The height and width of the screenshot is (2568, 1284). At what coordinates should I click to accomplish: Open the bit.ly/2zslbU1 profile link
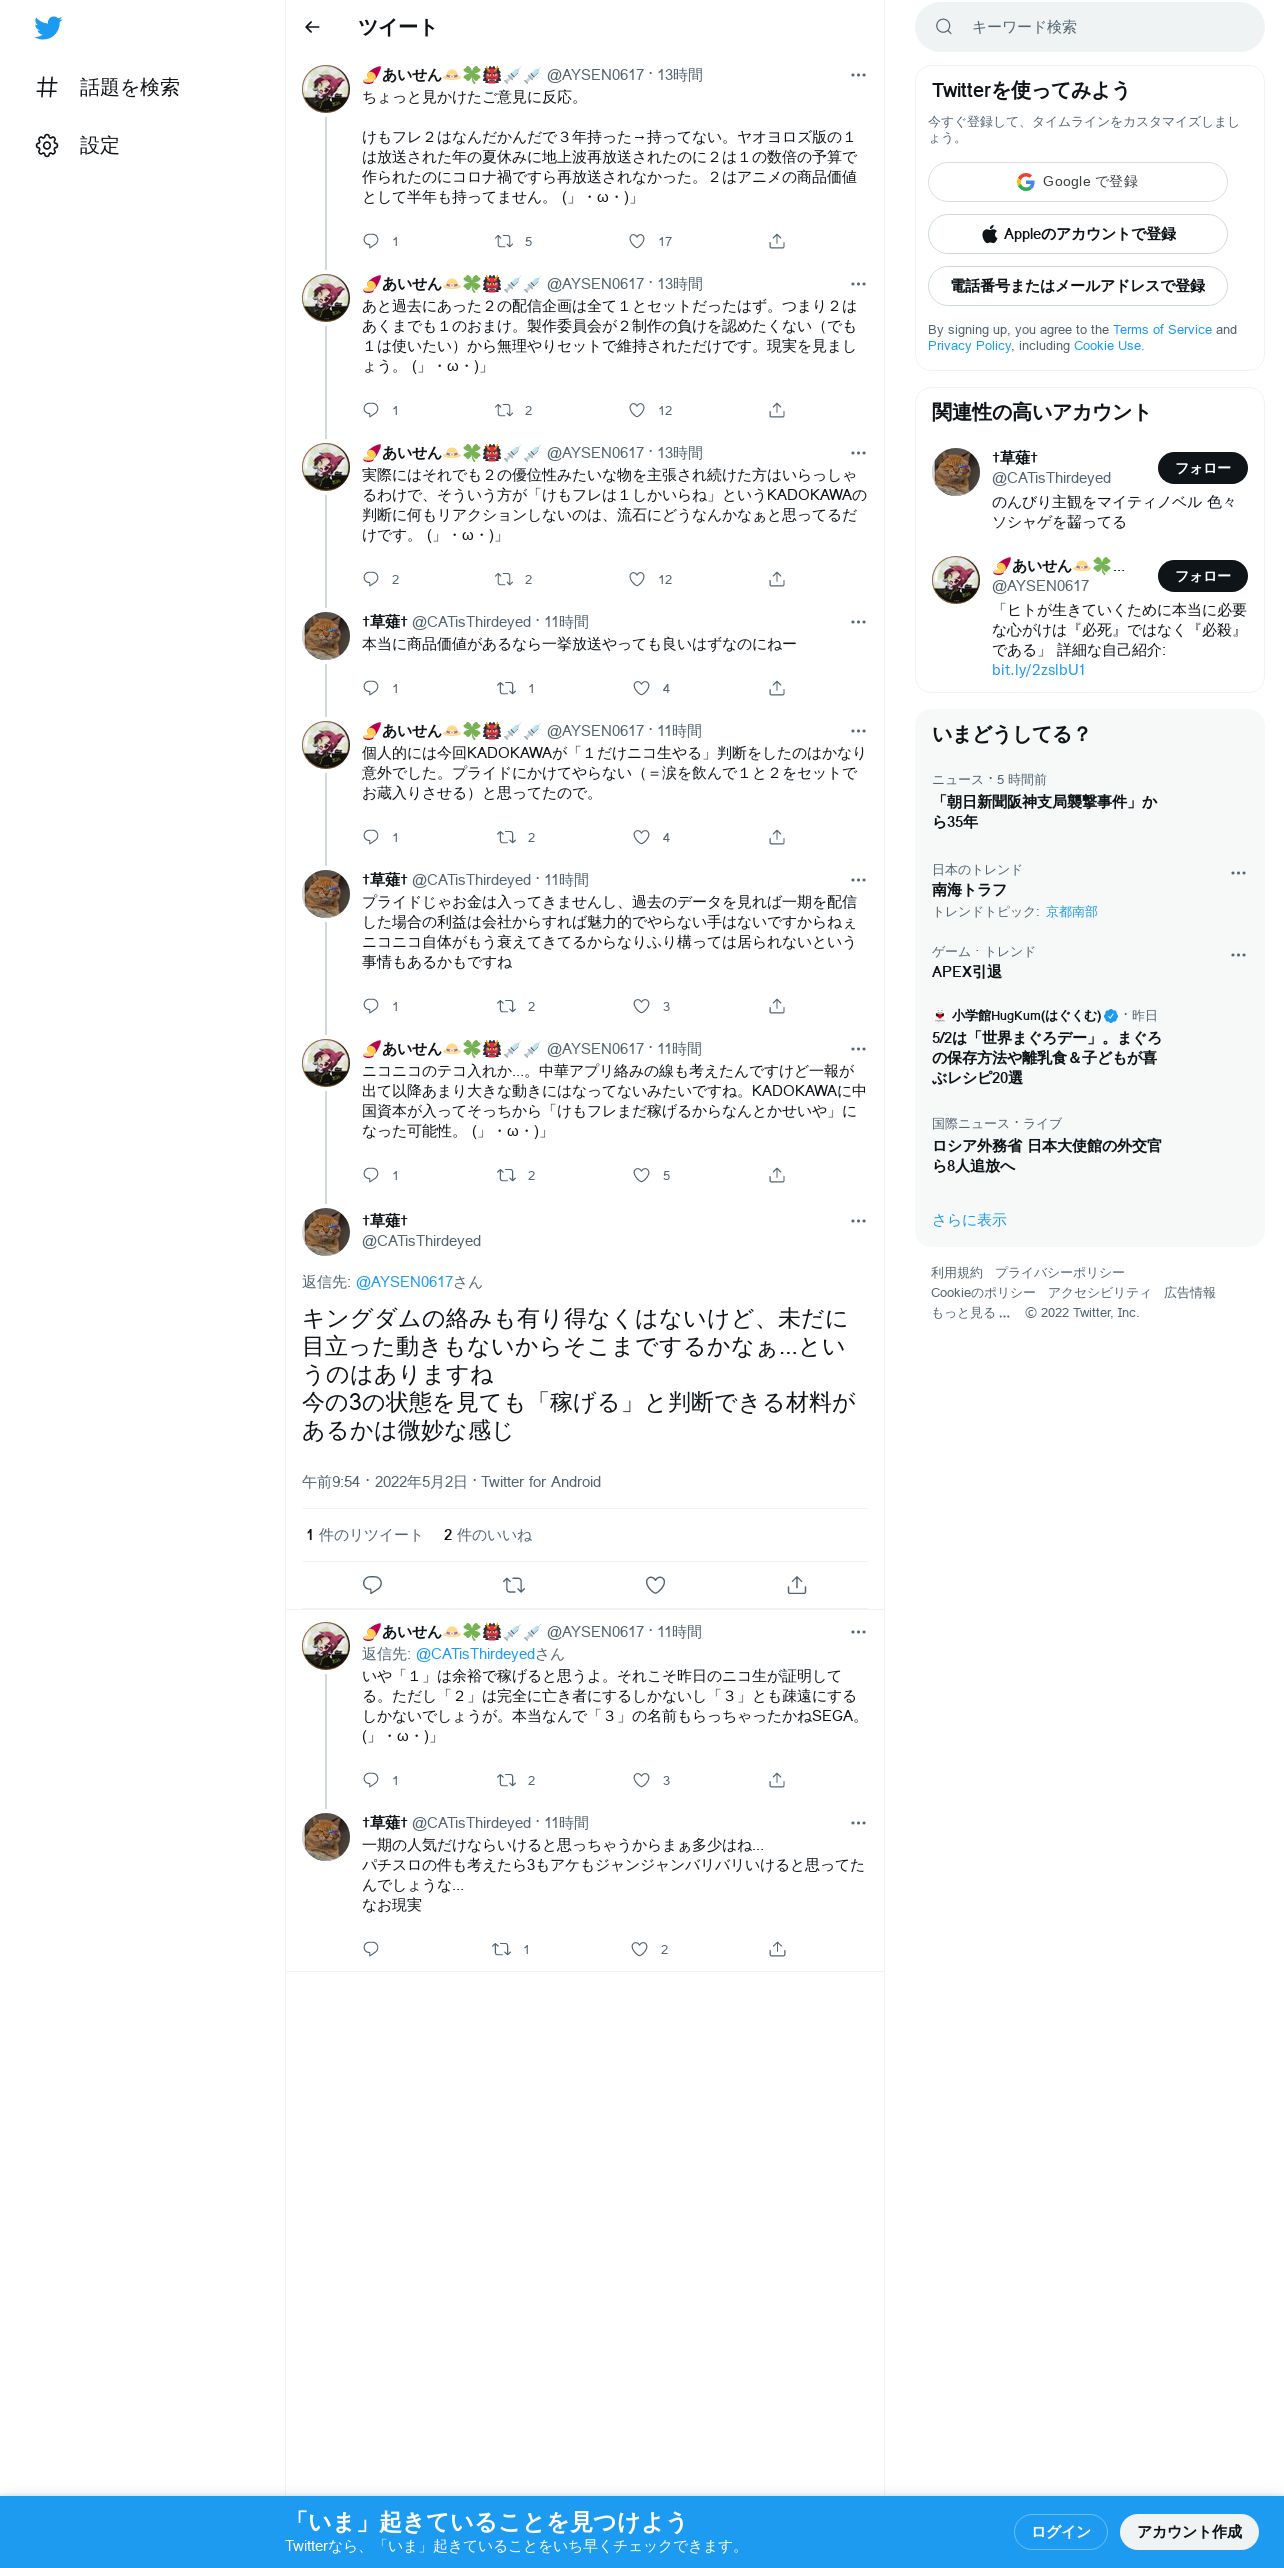pos(1038,670)
